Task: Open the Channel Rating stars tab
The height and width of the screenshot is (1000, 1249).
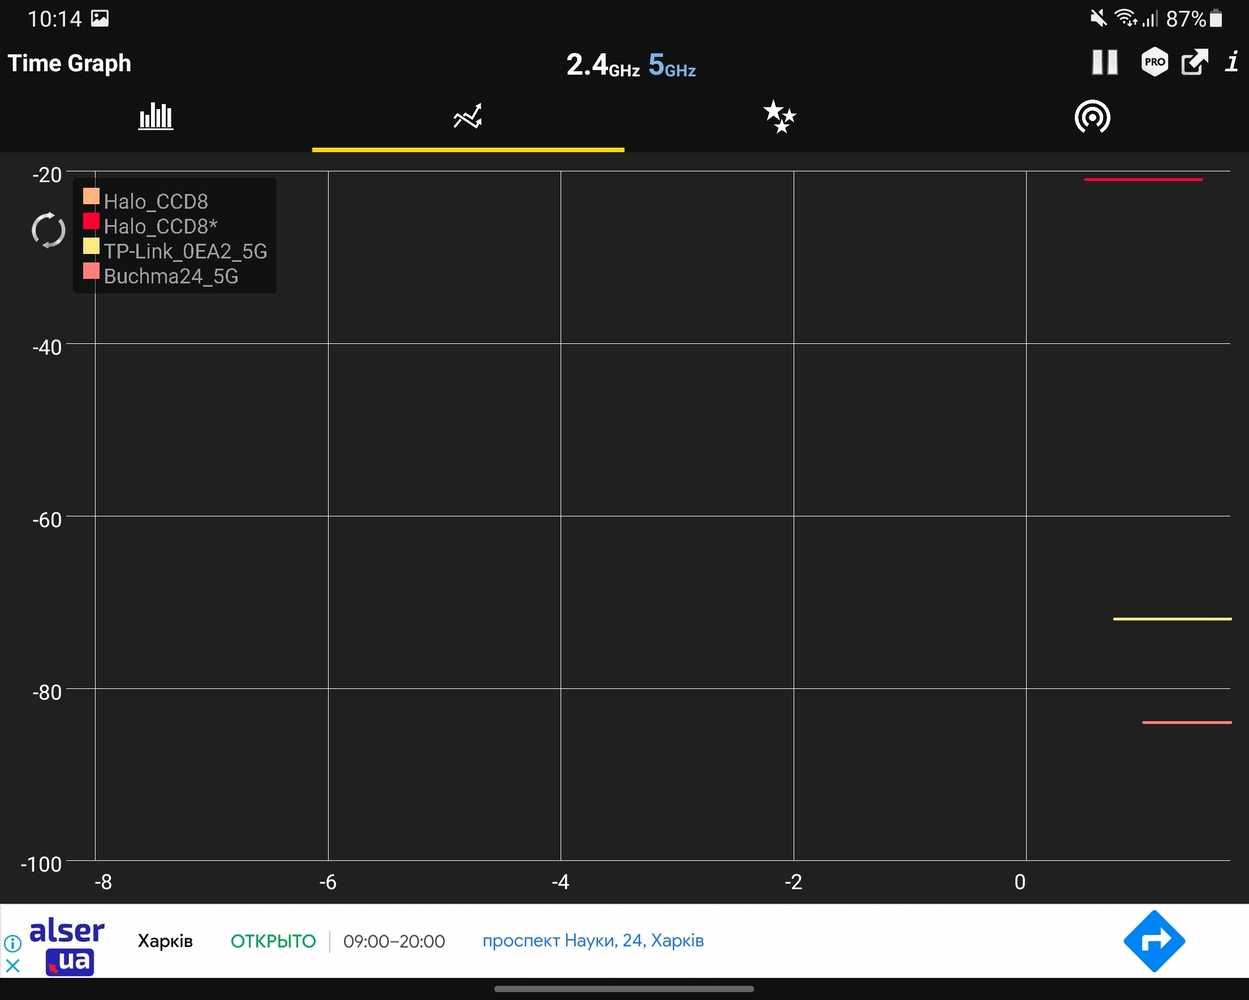Action: (x=779, y=117)
